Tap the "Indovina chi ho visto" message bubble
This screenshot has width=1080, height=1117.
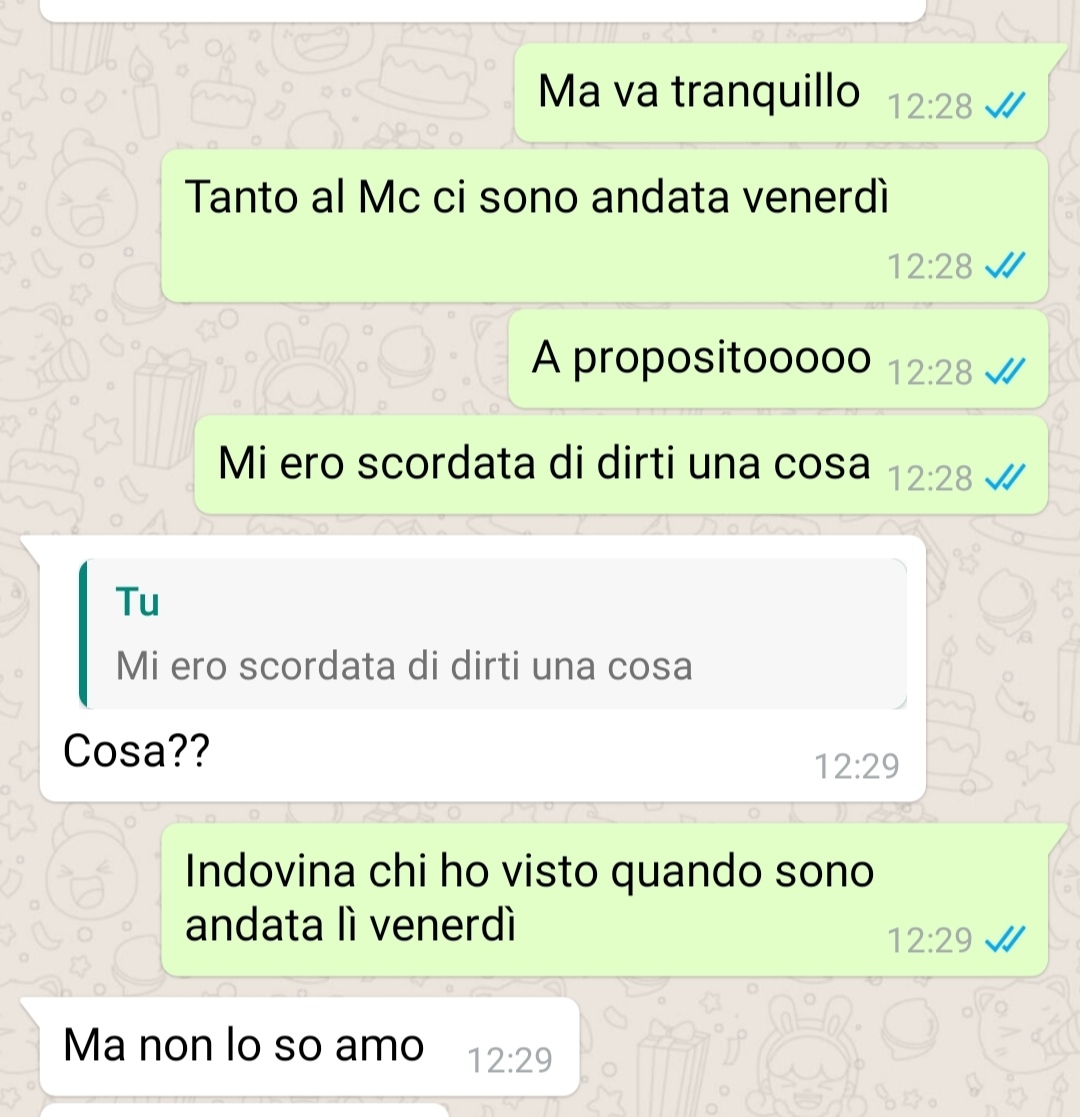click(x=604, y=900)
